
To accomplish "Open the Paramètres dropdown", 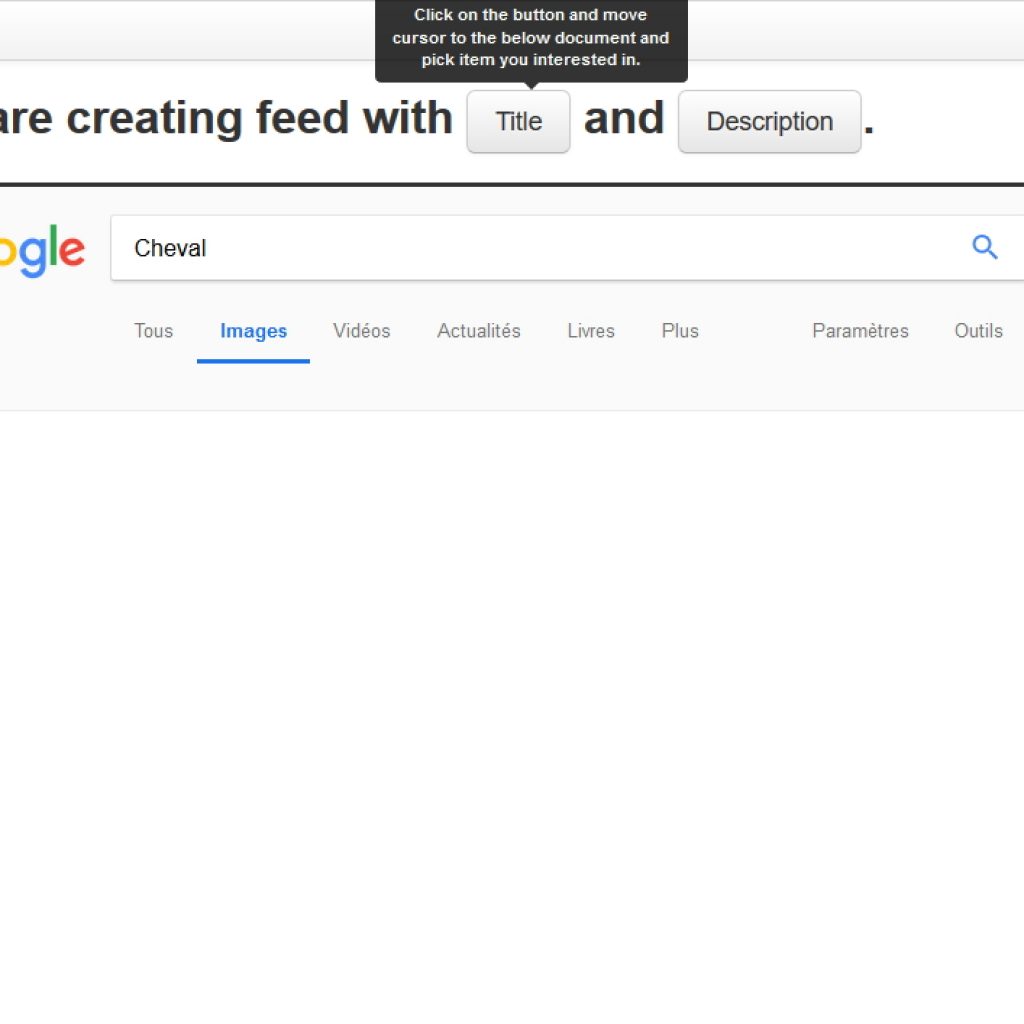I will pyautogui.click(x=860, y=330).
